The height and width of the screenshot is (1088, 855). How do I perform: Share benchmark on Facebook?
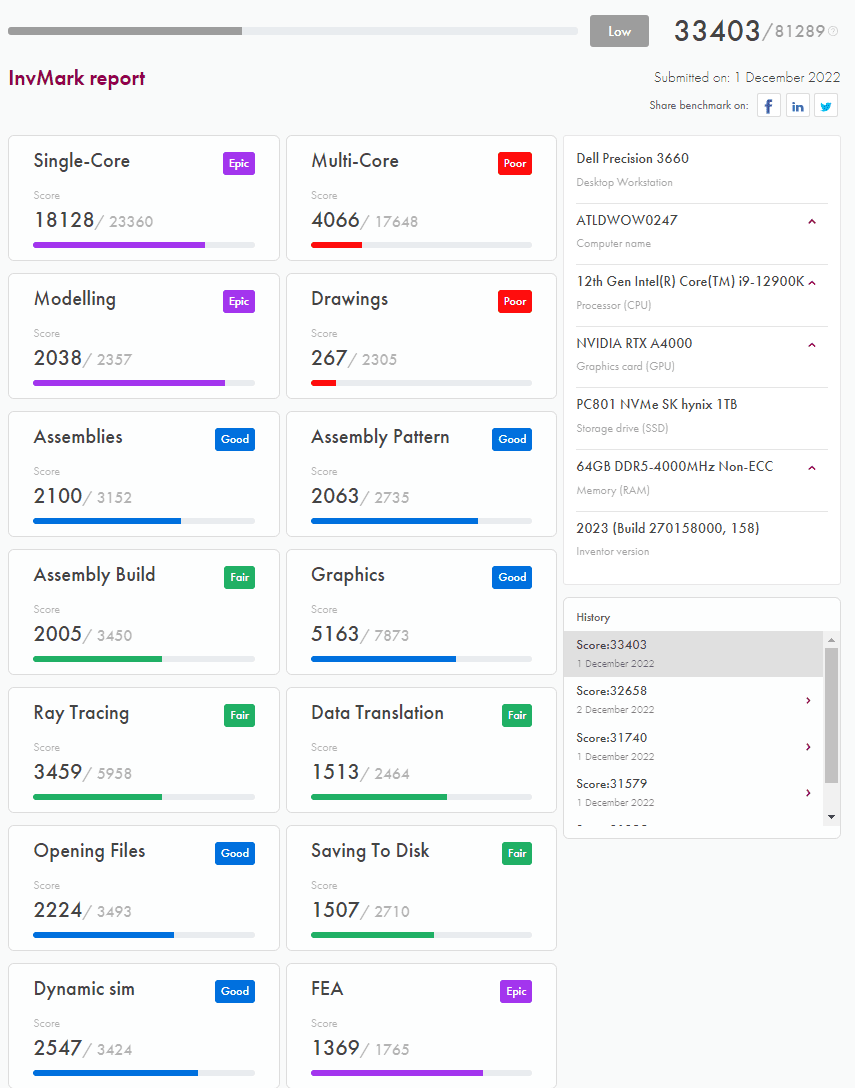(769, 105)
